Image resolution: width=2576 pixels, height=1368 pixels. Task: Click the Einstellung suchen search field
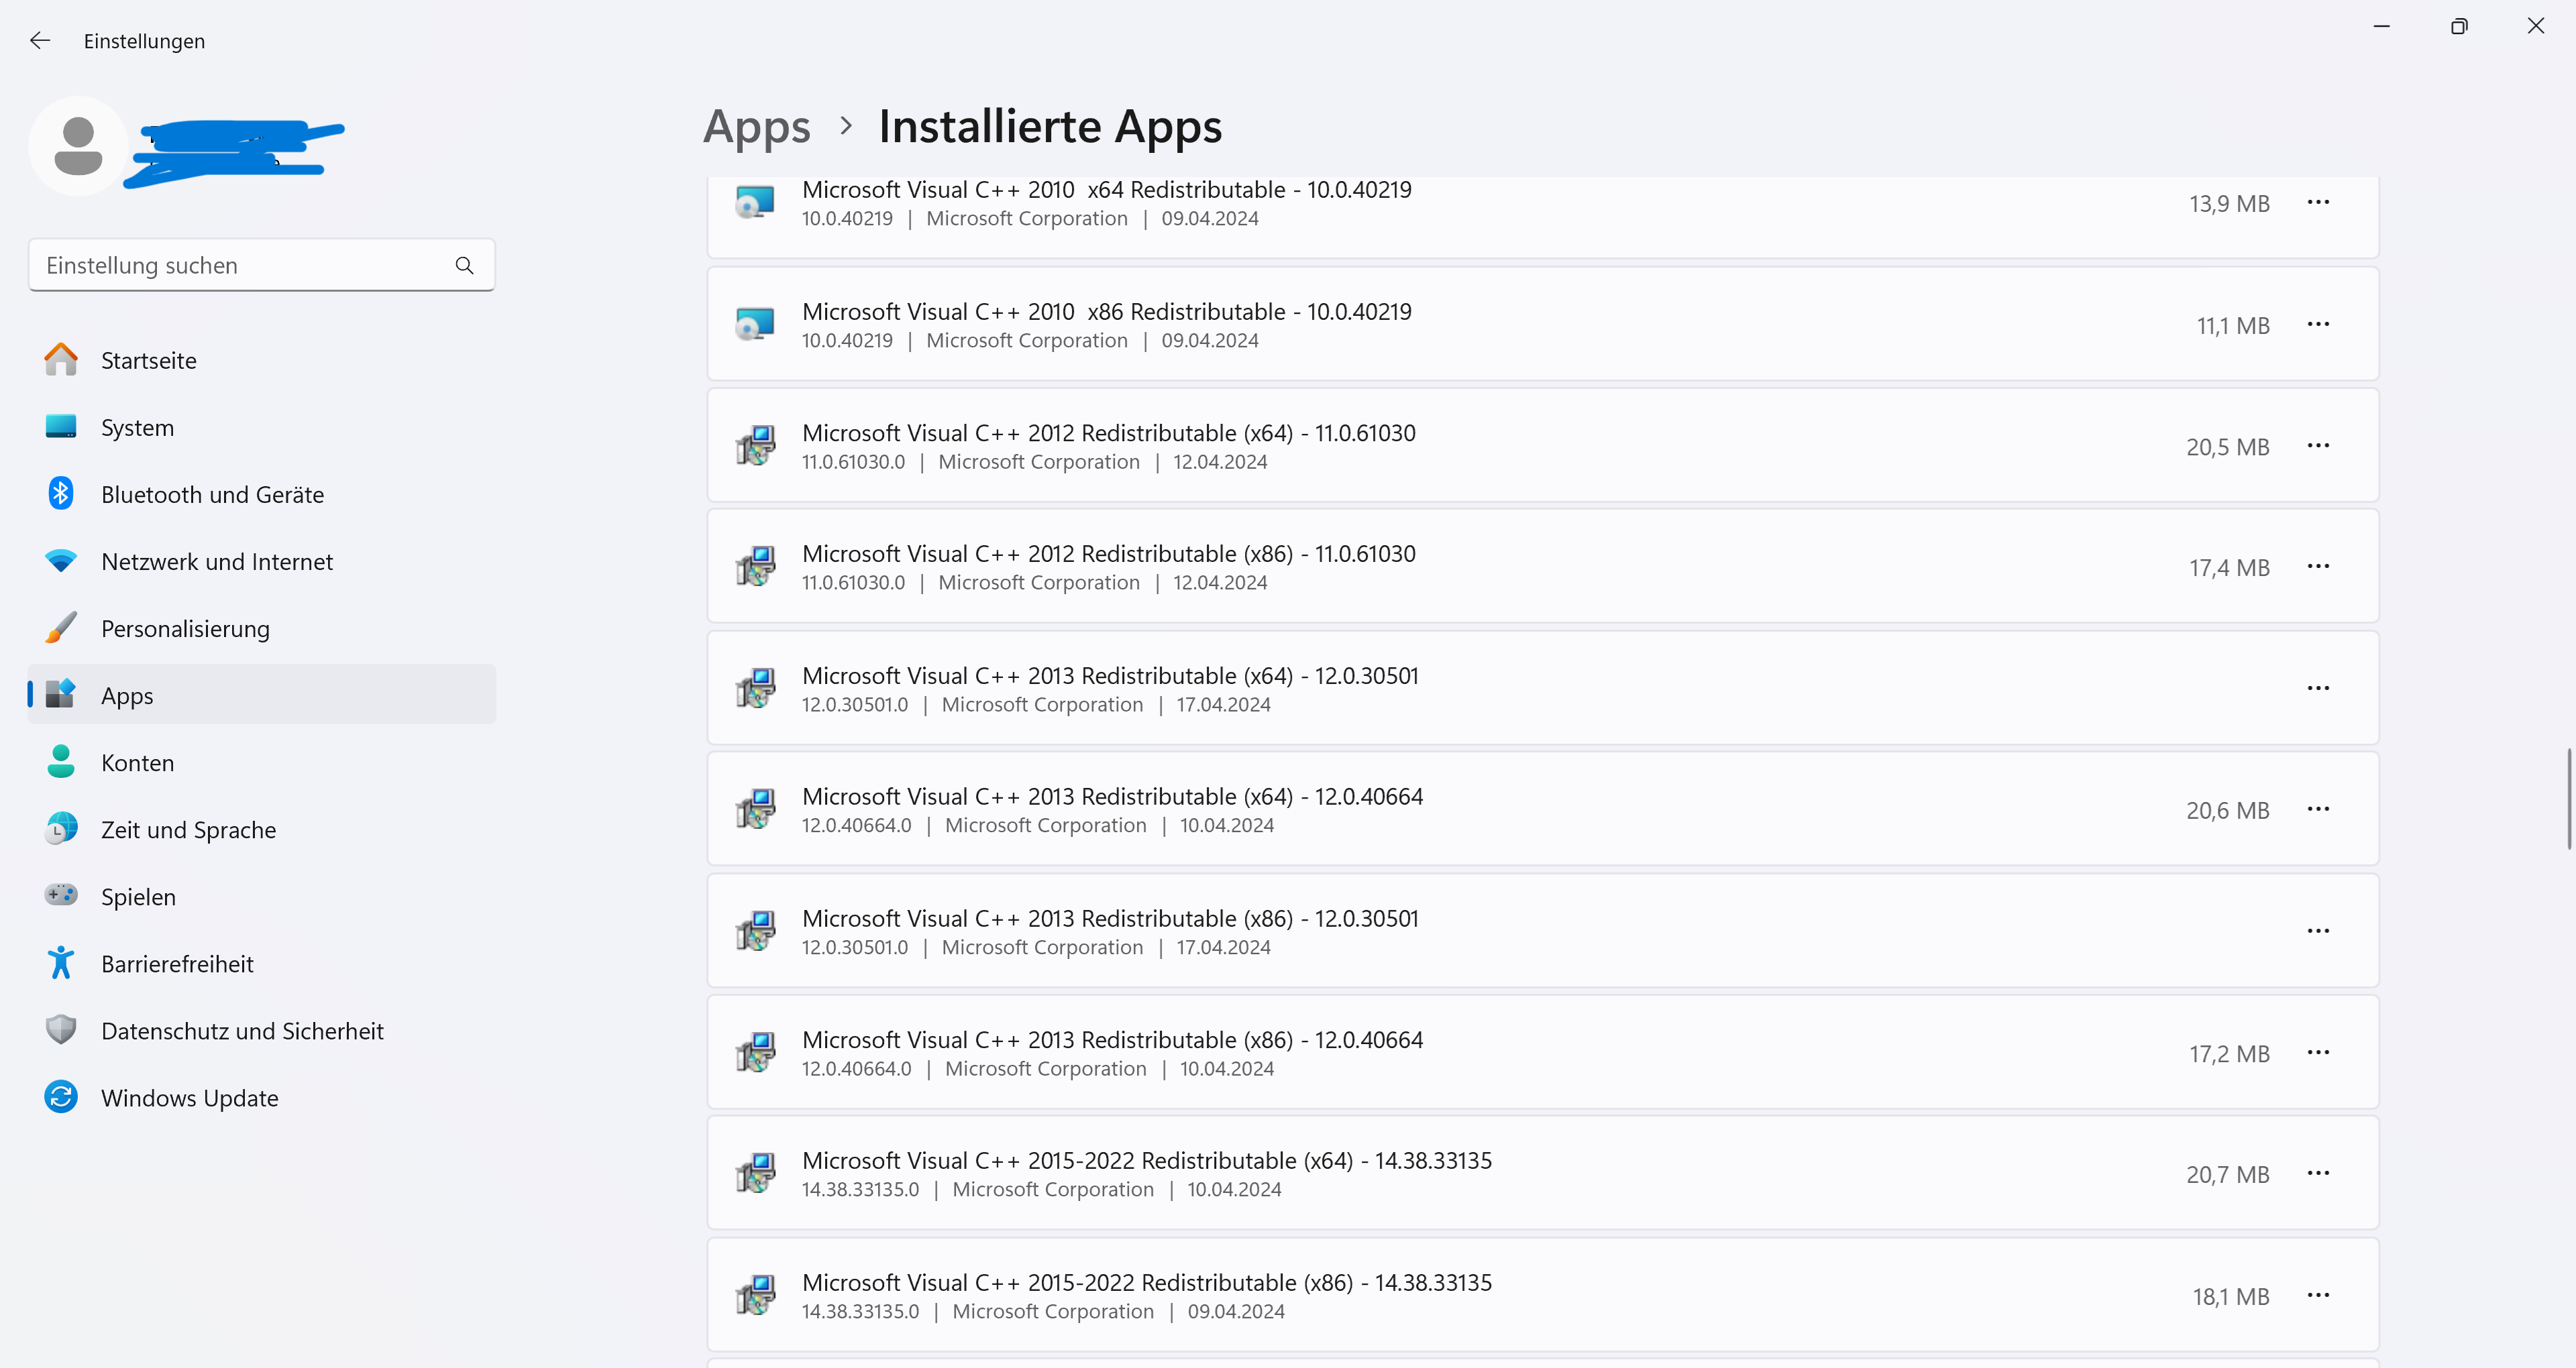click(240, 265)
